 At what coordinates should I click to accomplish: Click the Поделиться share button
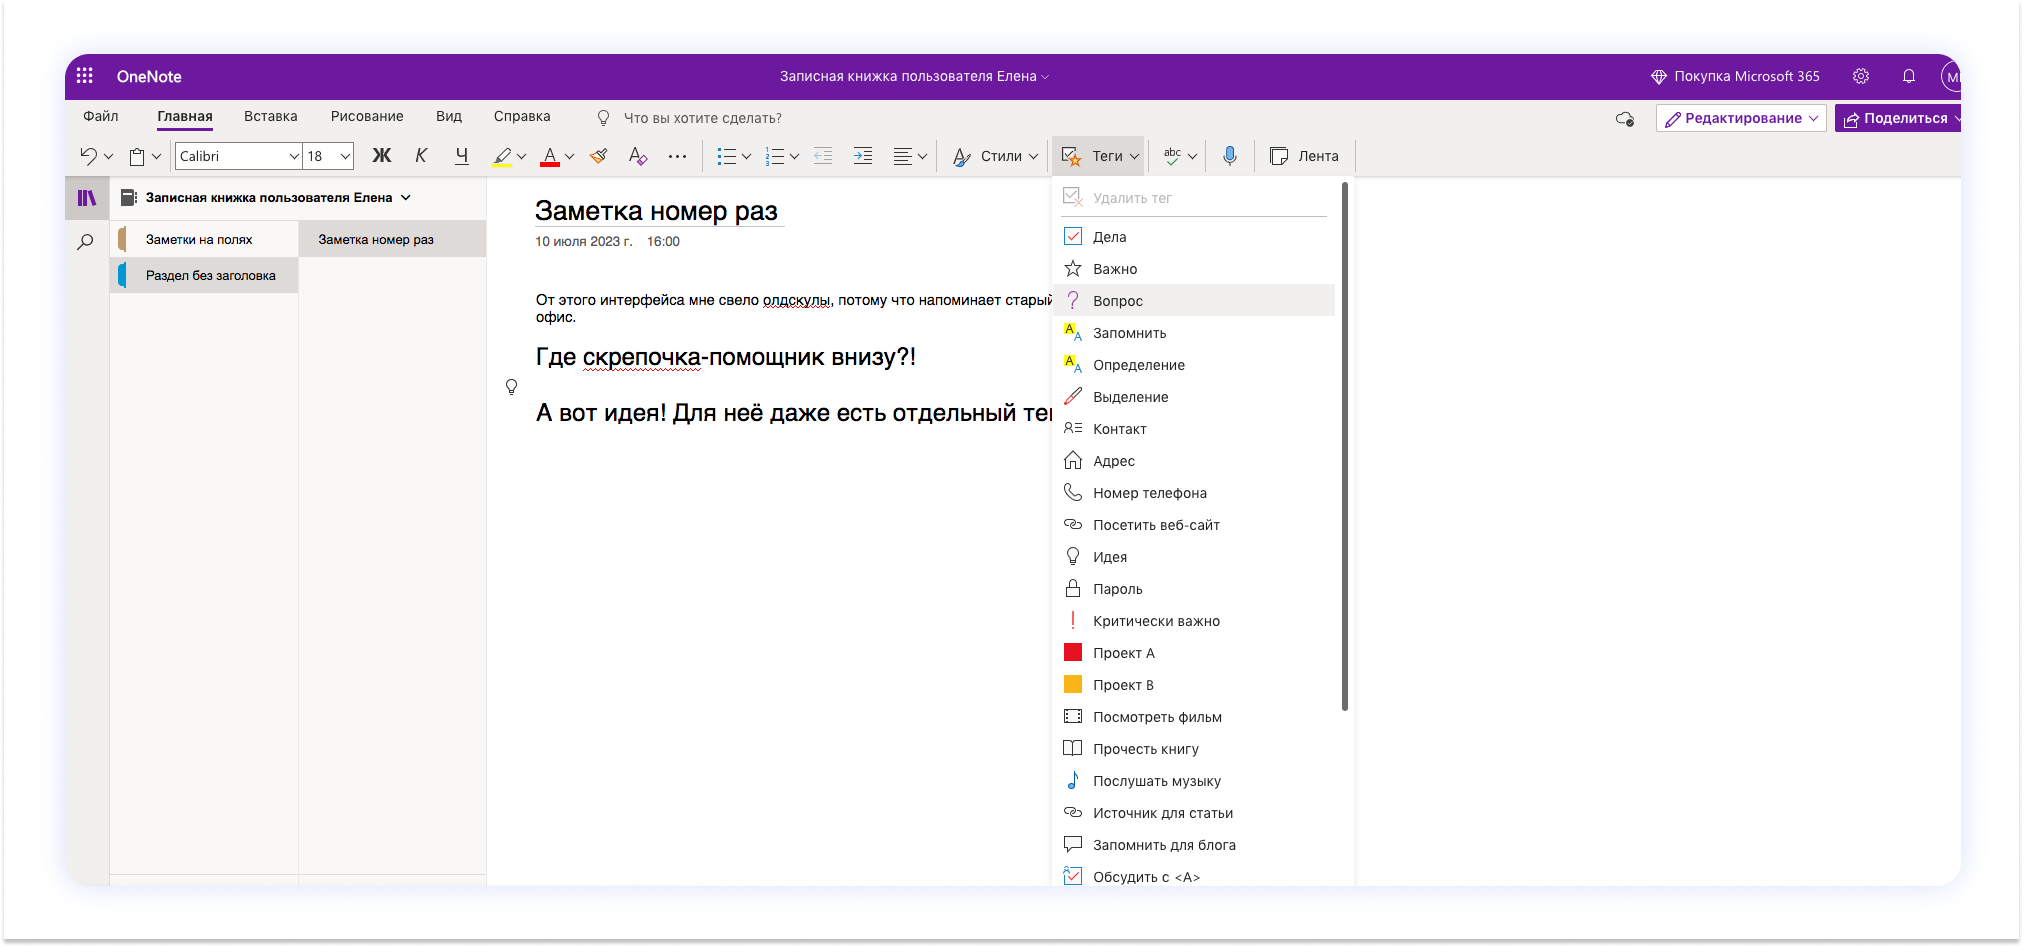tap(1897, 117)
